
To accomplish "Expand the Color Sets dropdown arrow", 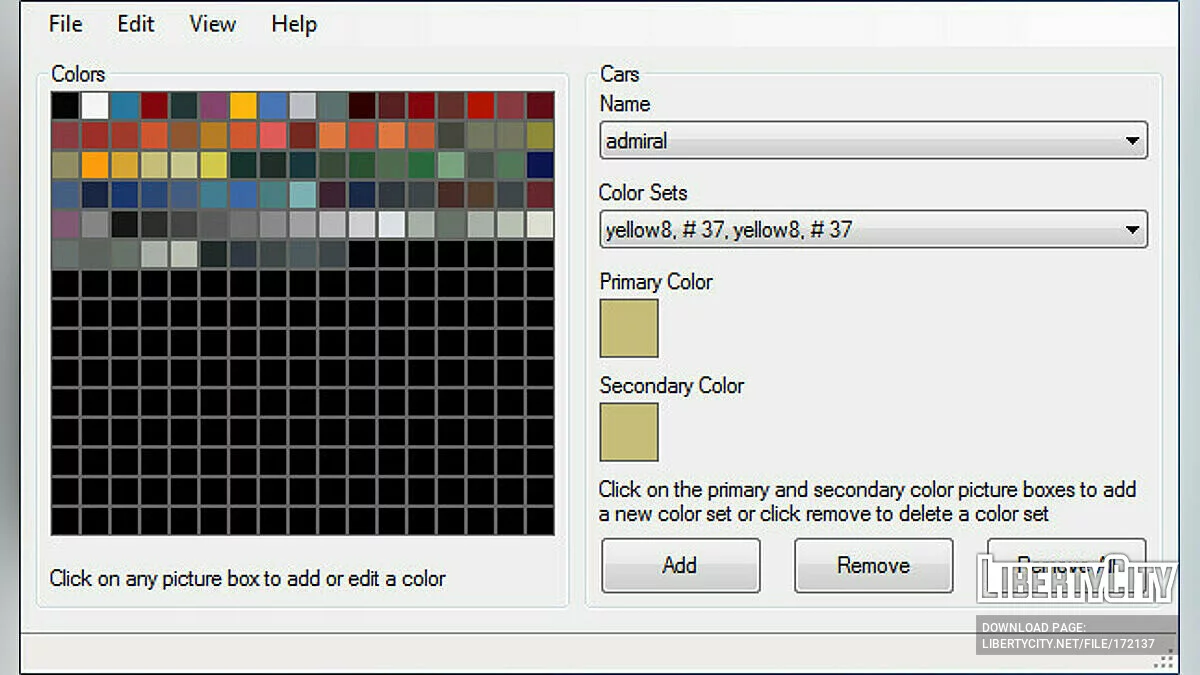I will [1132, 230].
